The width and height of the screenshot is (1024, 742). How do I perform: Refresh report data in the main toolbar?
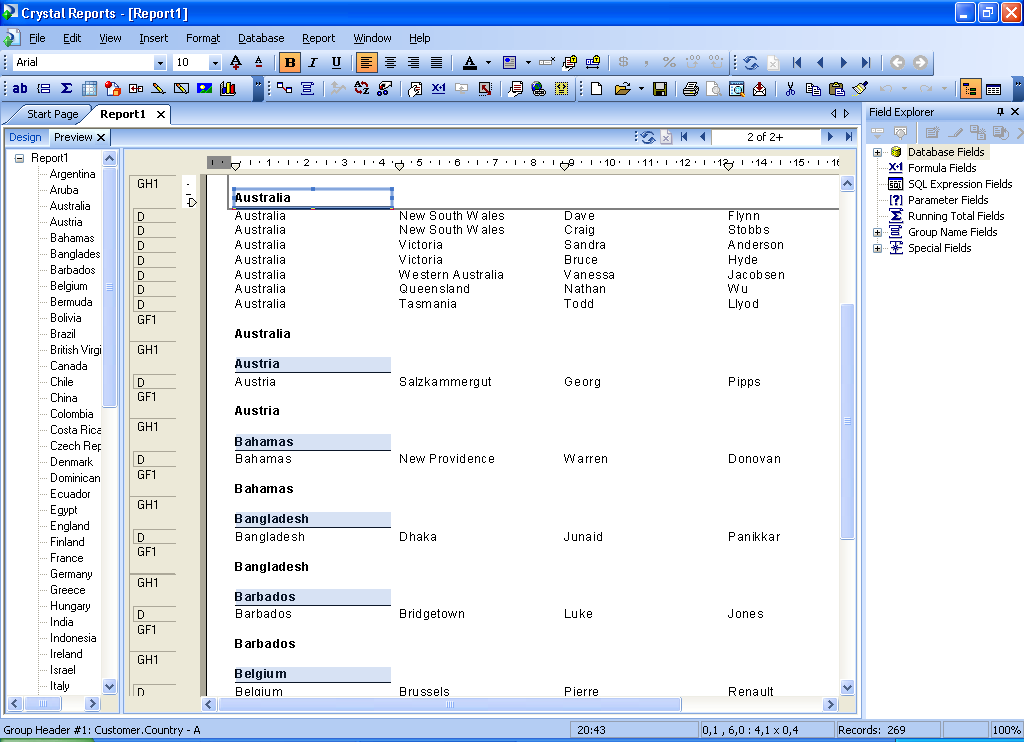pos(751,63)
